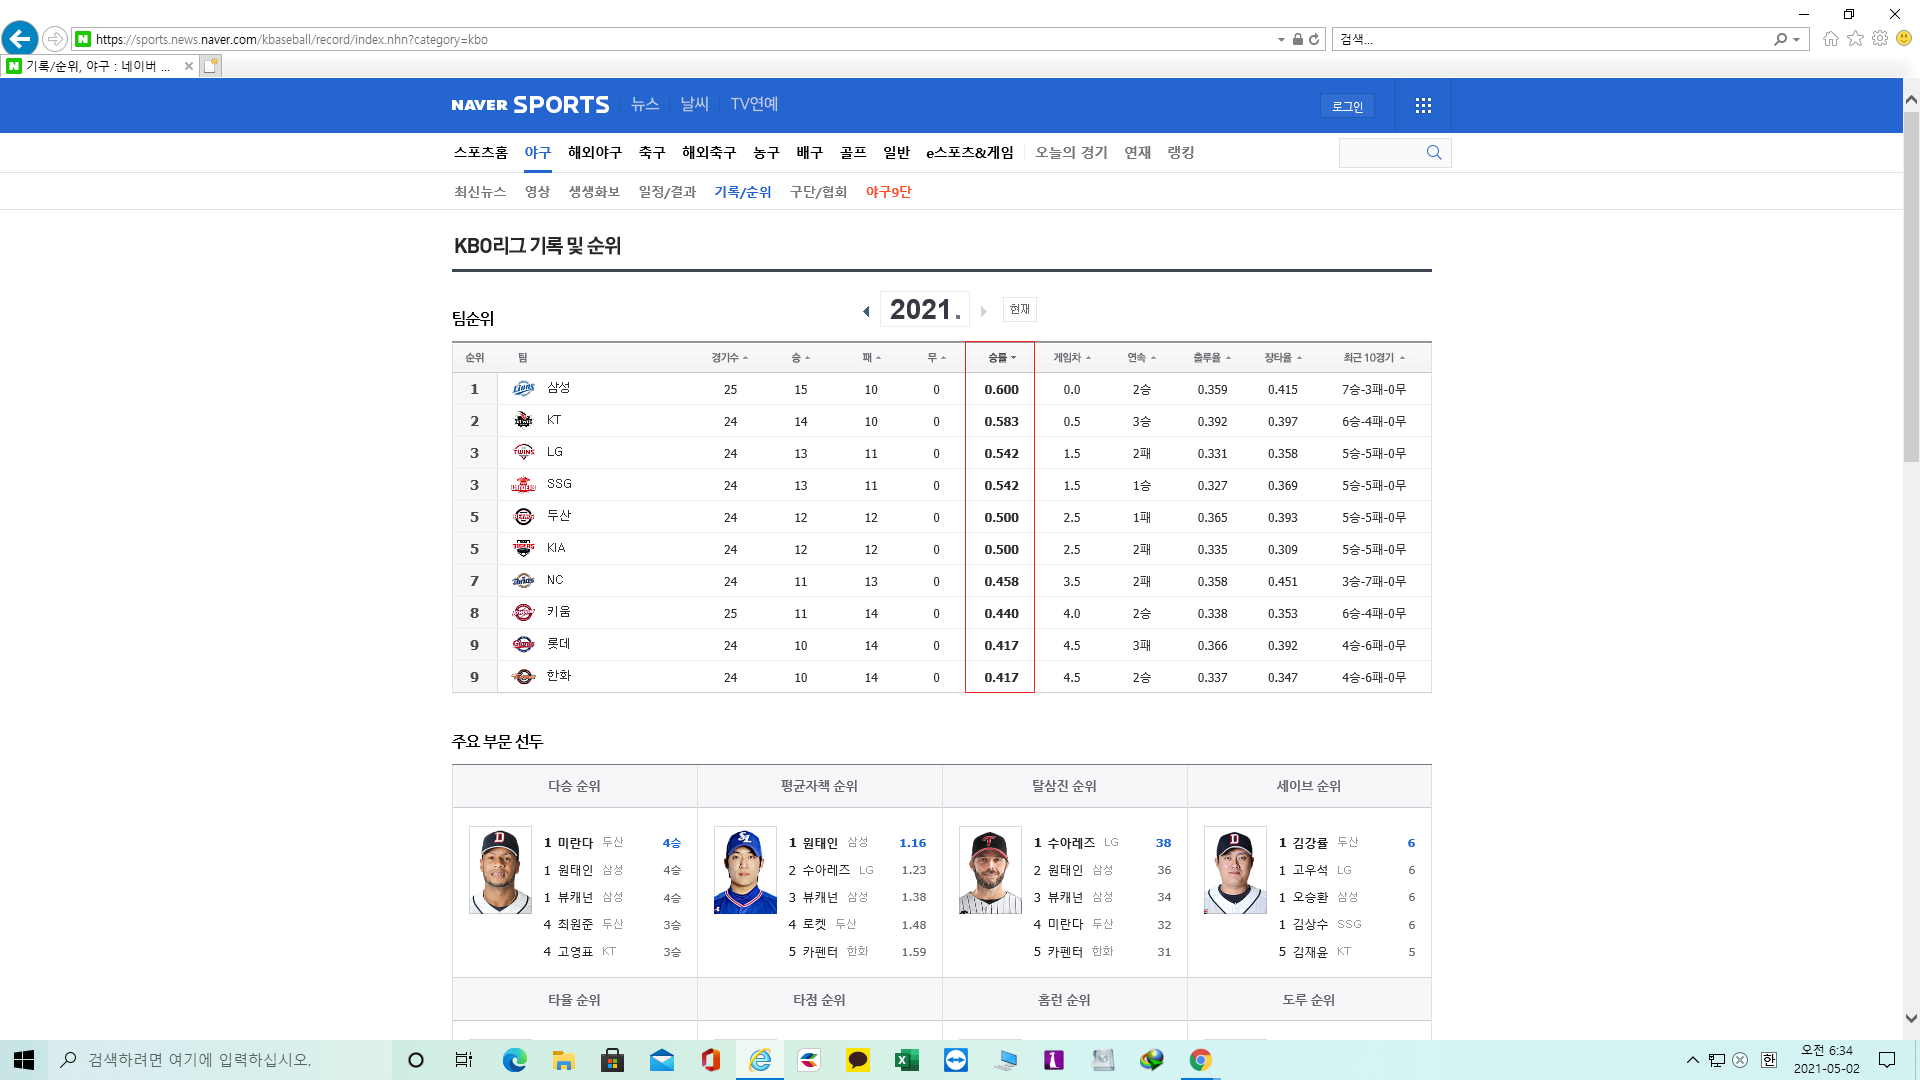Switch to 구단/협회 sub tab
1920x1080 pixels.
pyautogui.click(x=818, y=192)
